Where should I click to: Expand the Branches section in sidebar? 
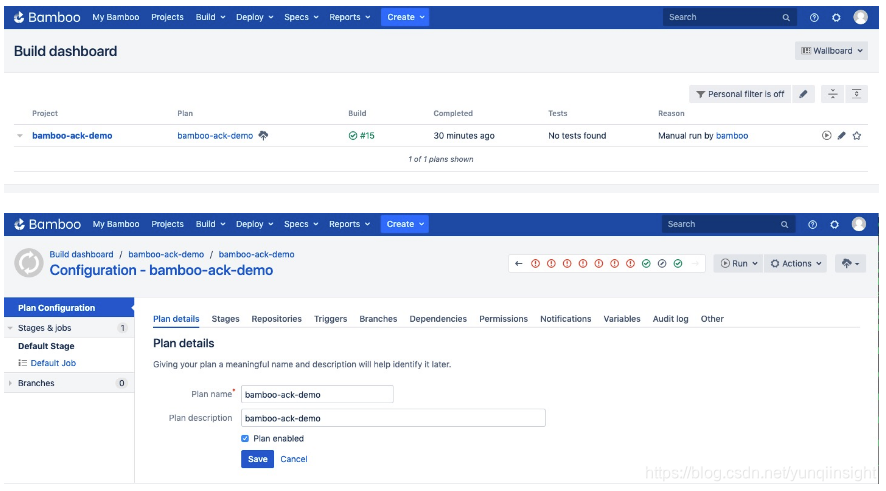(x=10, y=383)
